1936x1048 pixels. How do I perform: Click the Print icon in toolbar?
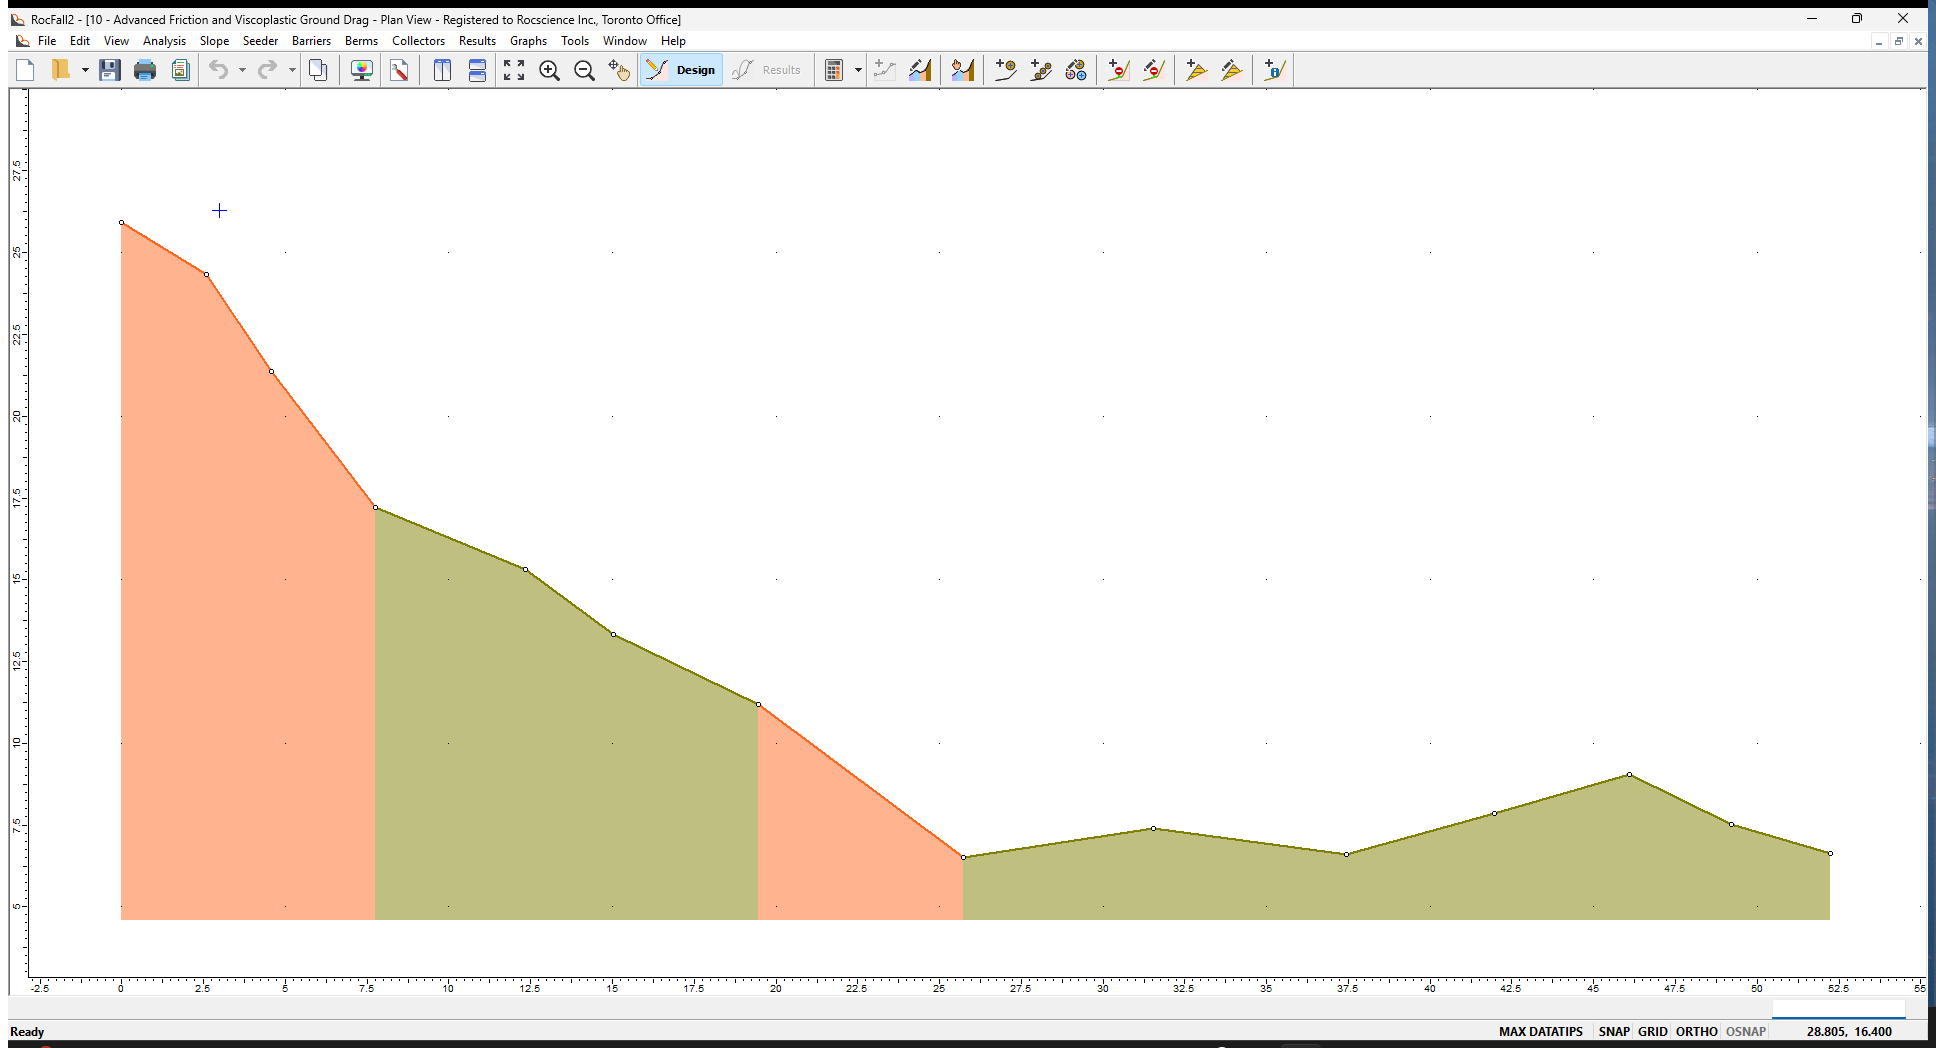point(145,70)
